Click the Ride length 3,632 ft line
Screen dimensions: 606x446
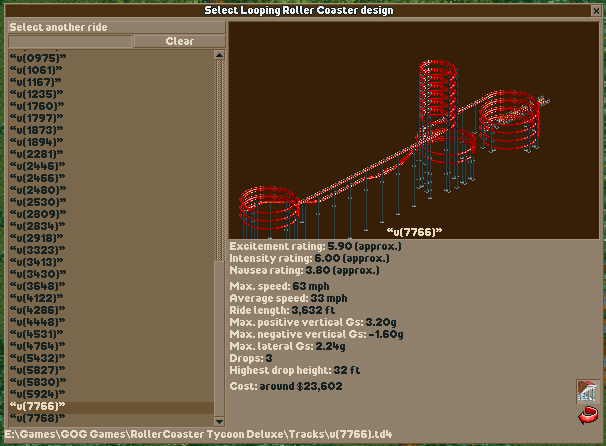(282, 310)
